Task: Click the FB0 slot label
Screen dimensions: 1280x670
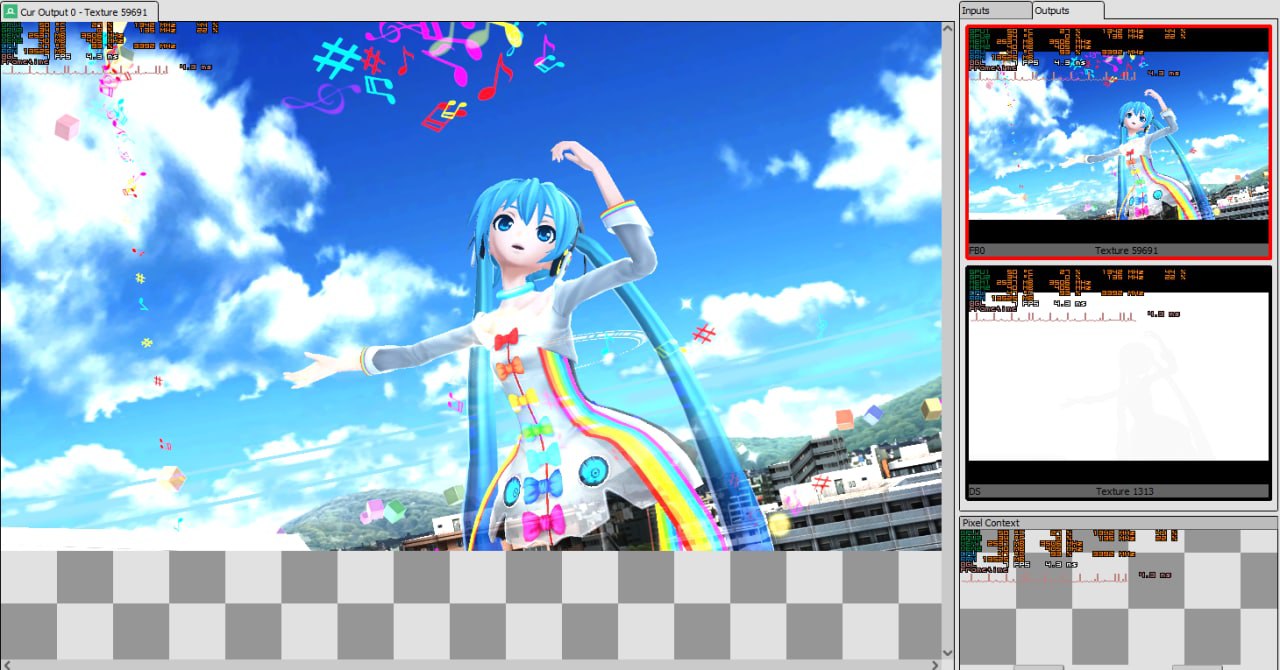Action: point(978,250)
